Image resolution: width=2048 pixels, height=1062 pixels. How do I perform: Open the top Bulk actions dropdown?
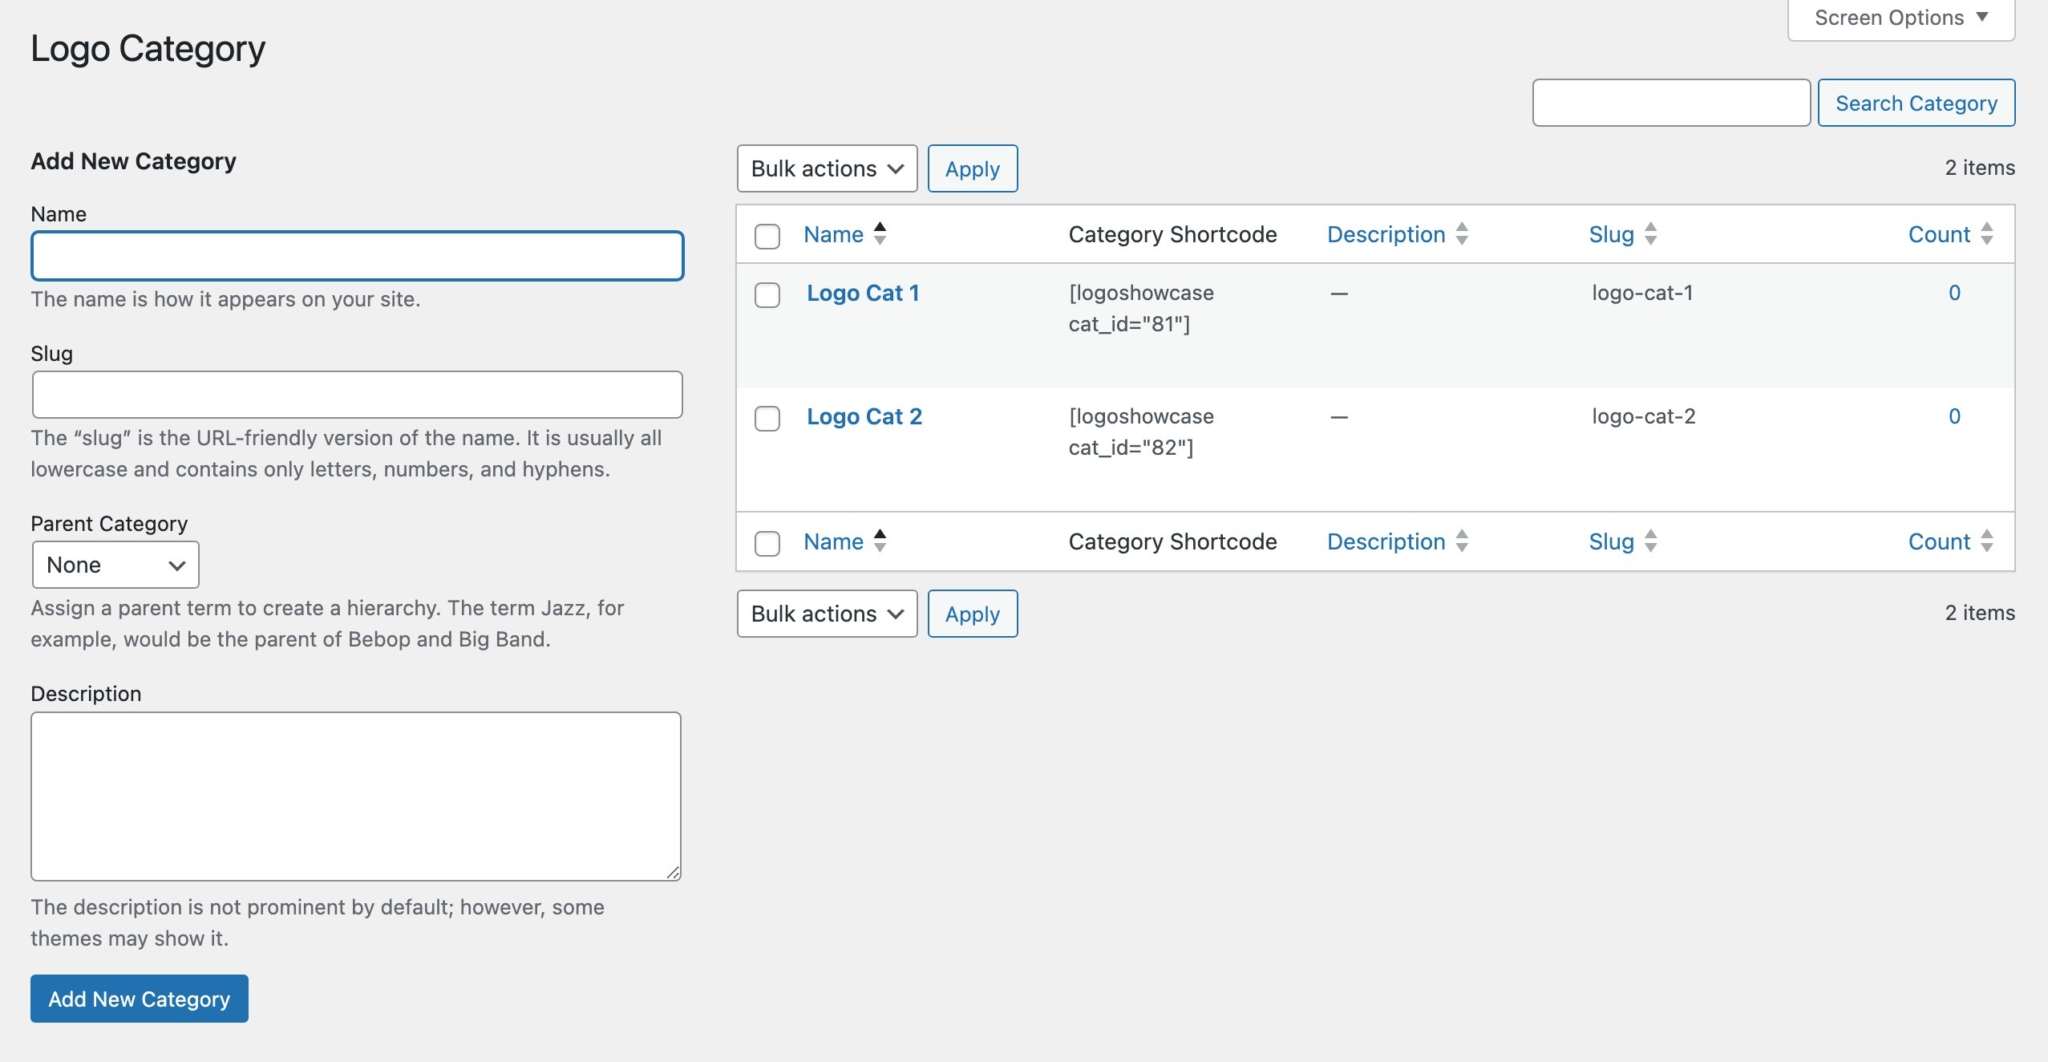827,168
